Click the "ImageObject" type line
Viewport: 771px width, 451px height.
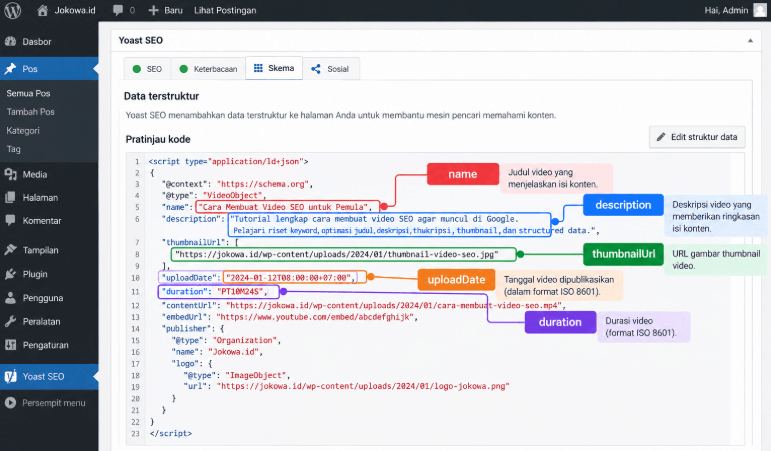point(237,375)
